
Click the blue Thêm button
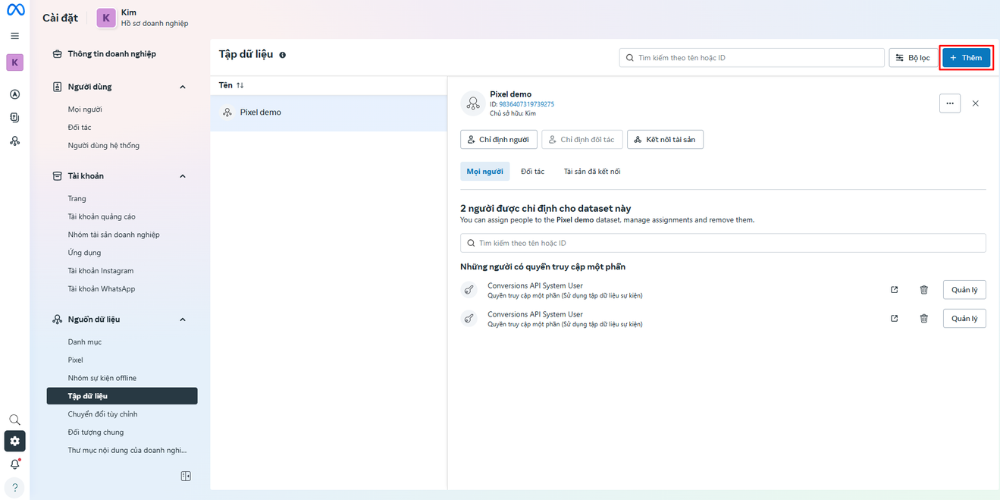pos(966,58)
